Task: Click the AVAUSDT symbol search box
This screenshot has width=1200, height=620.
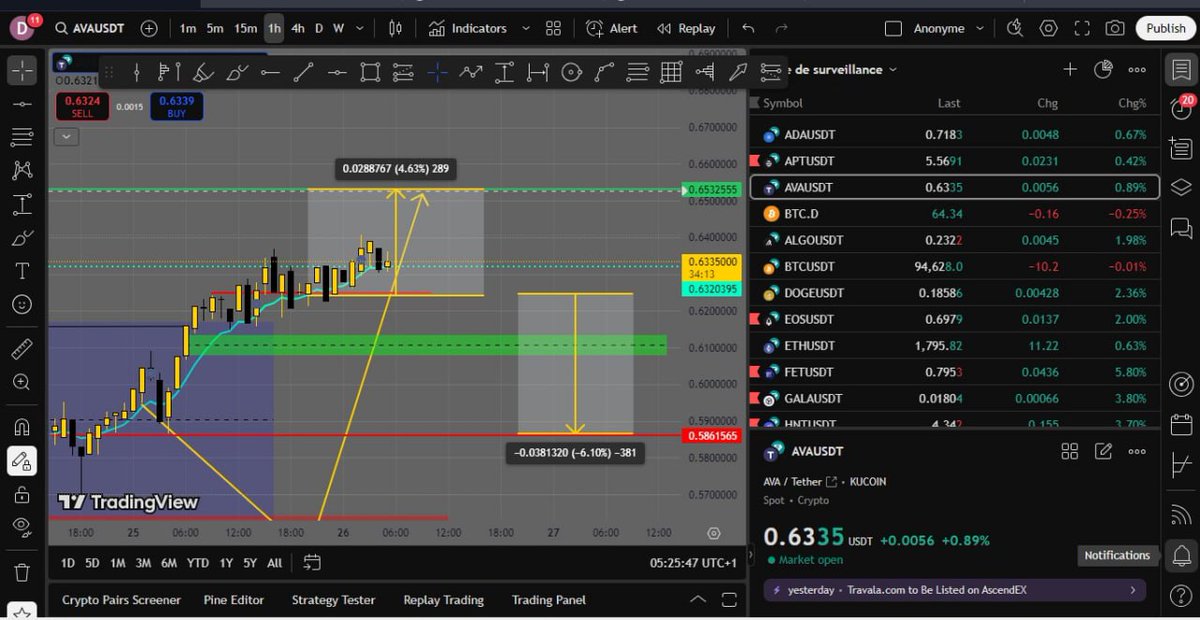Action: (x=90, y=28)
